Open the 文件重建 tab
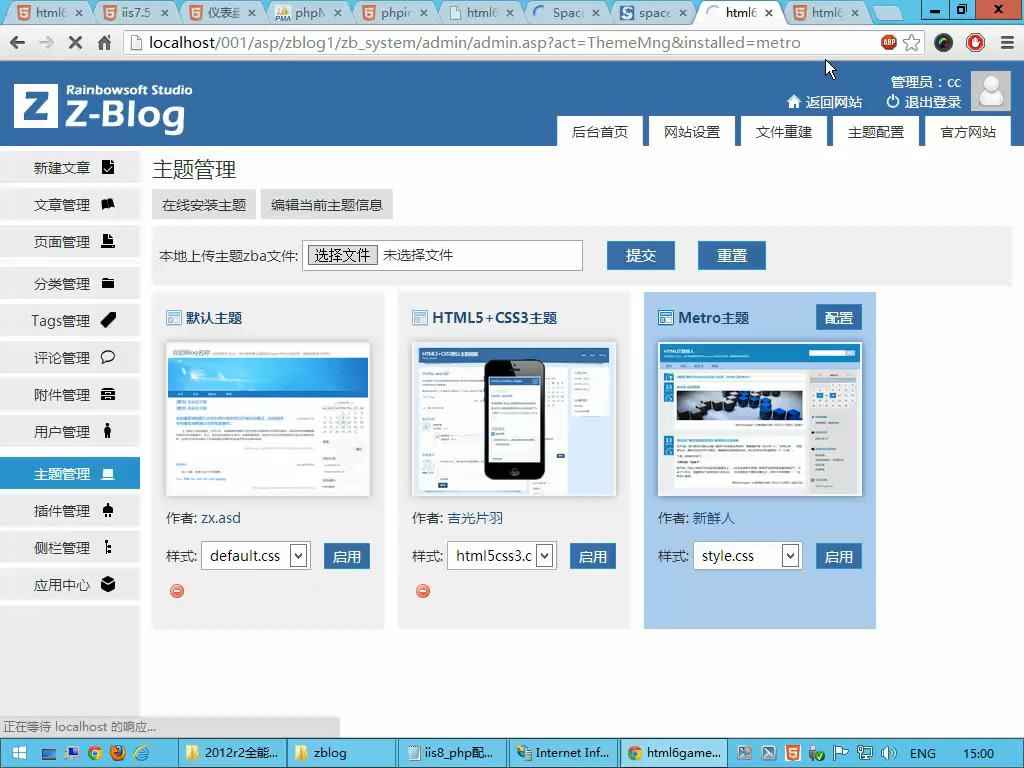Image resolution: width=1024 pixels, height=768 pixels. pos(784,132)
